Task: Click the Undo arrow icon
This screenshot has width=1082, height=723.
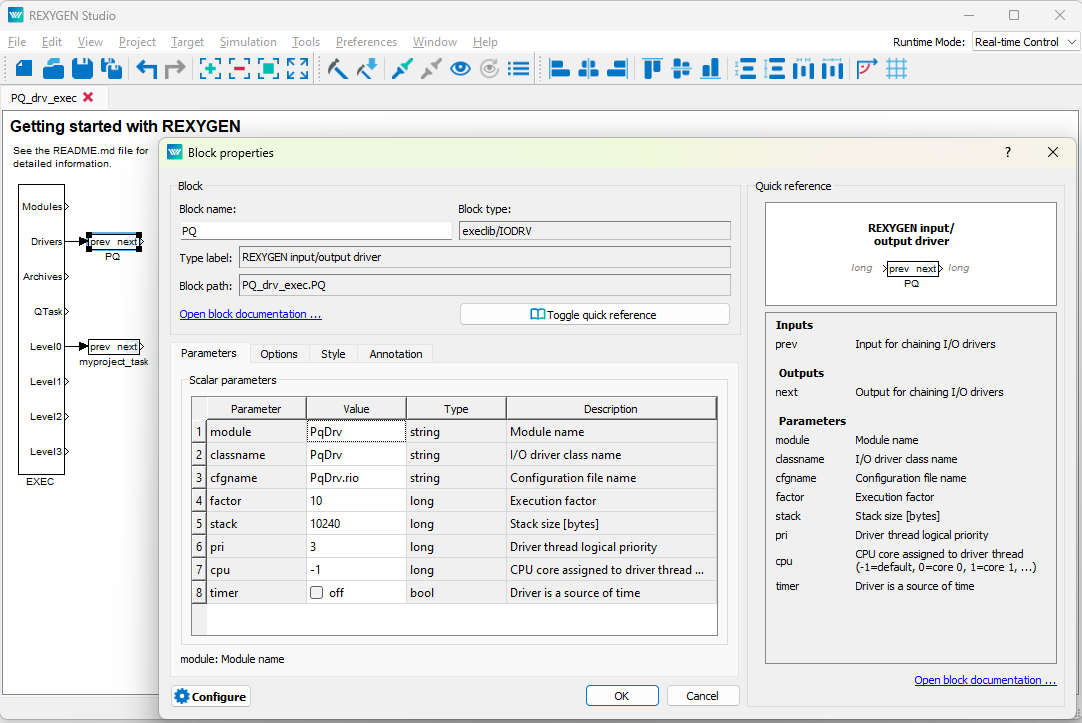Action: click(146, 68)
